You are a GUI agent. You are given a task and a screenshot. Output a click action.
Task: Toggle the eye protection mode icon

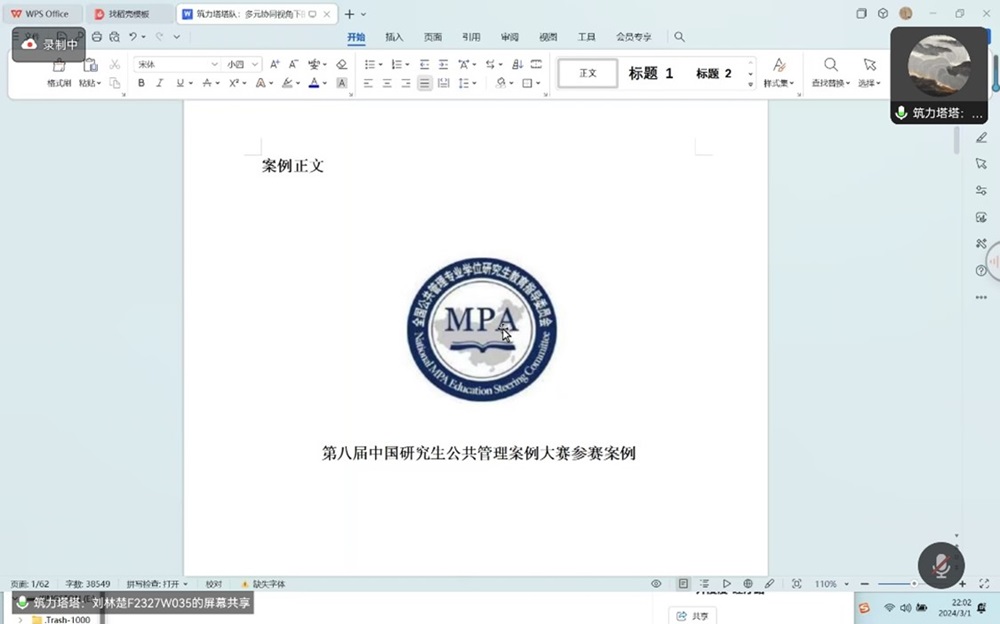(x=656, y=583)
